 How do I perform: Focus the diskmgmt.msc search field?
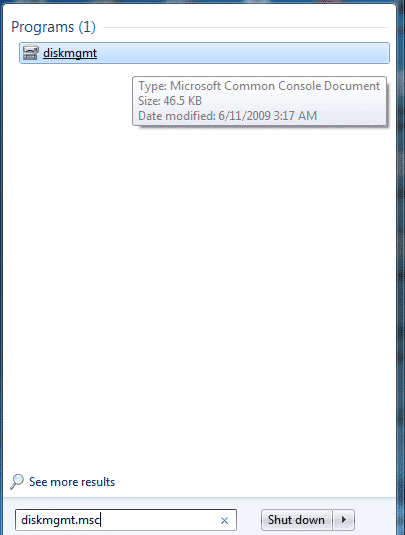126,520
